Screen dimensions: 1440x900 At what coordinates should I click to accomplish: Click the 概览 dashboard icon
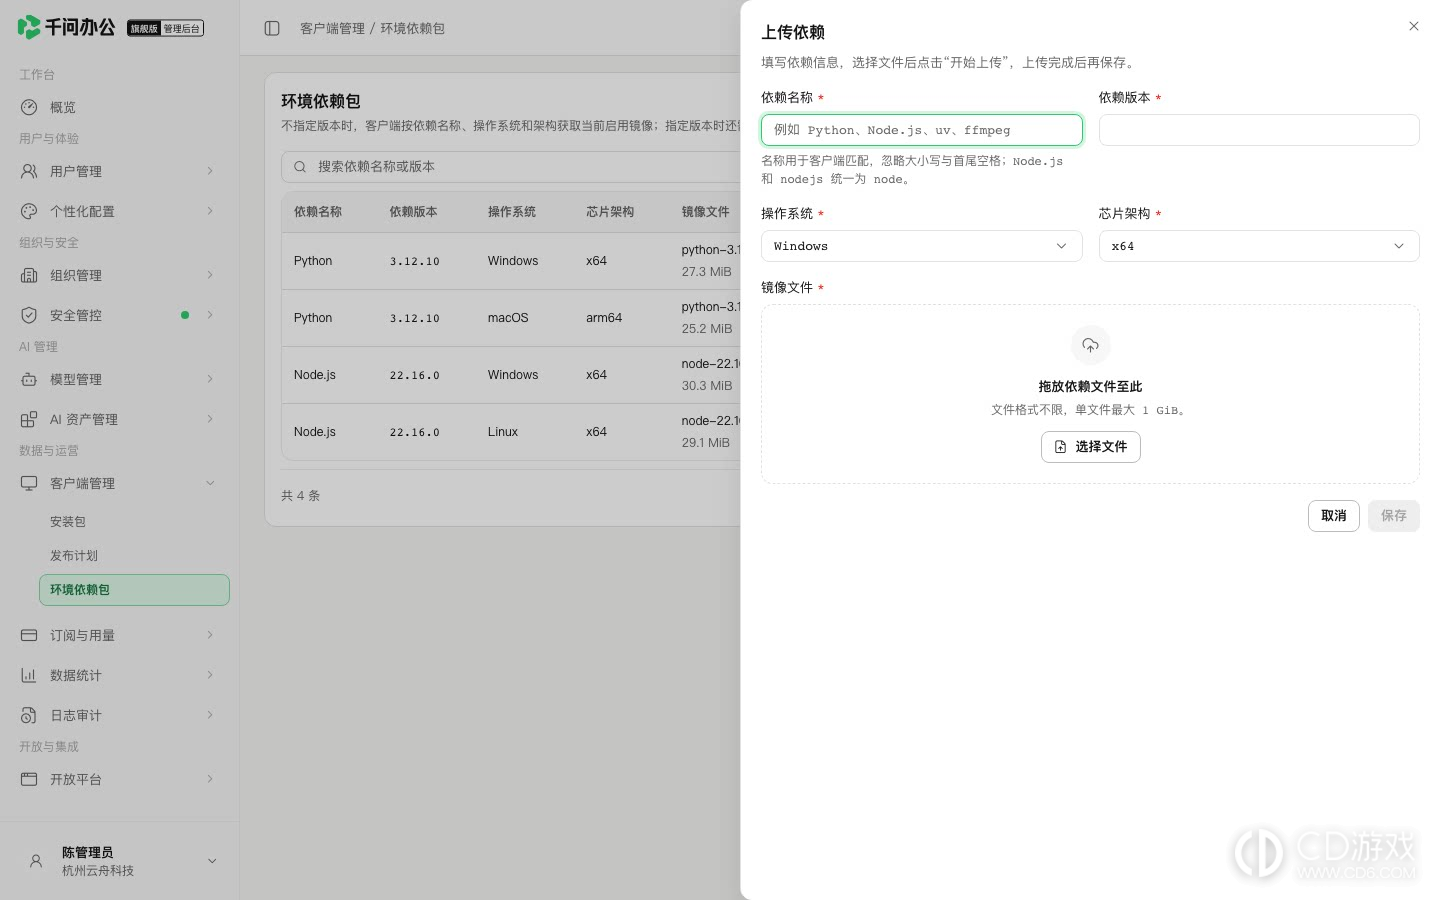(29, 107)
